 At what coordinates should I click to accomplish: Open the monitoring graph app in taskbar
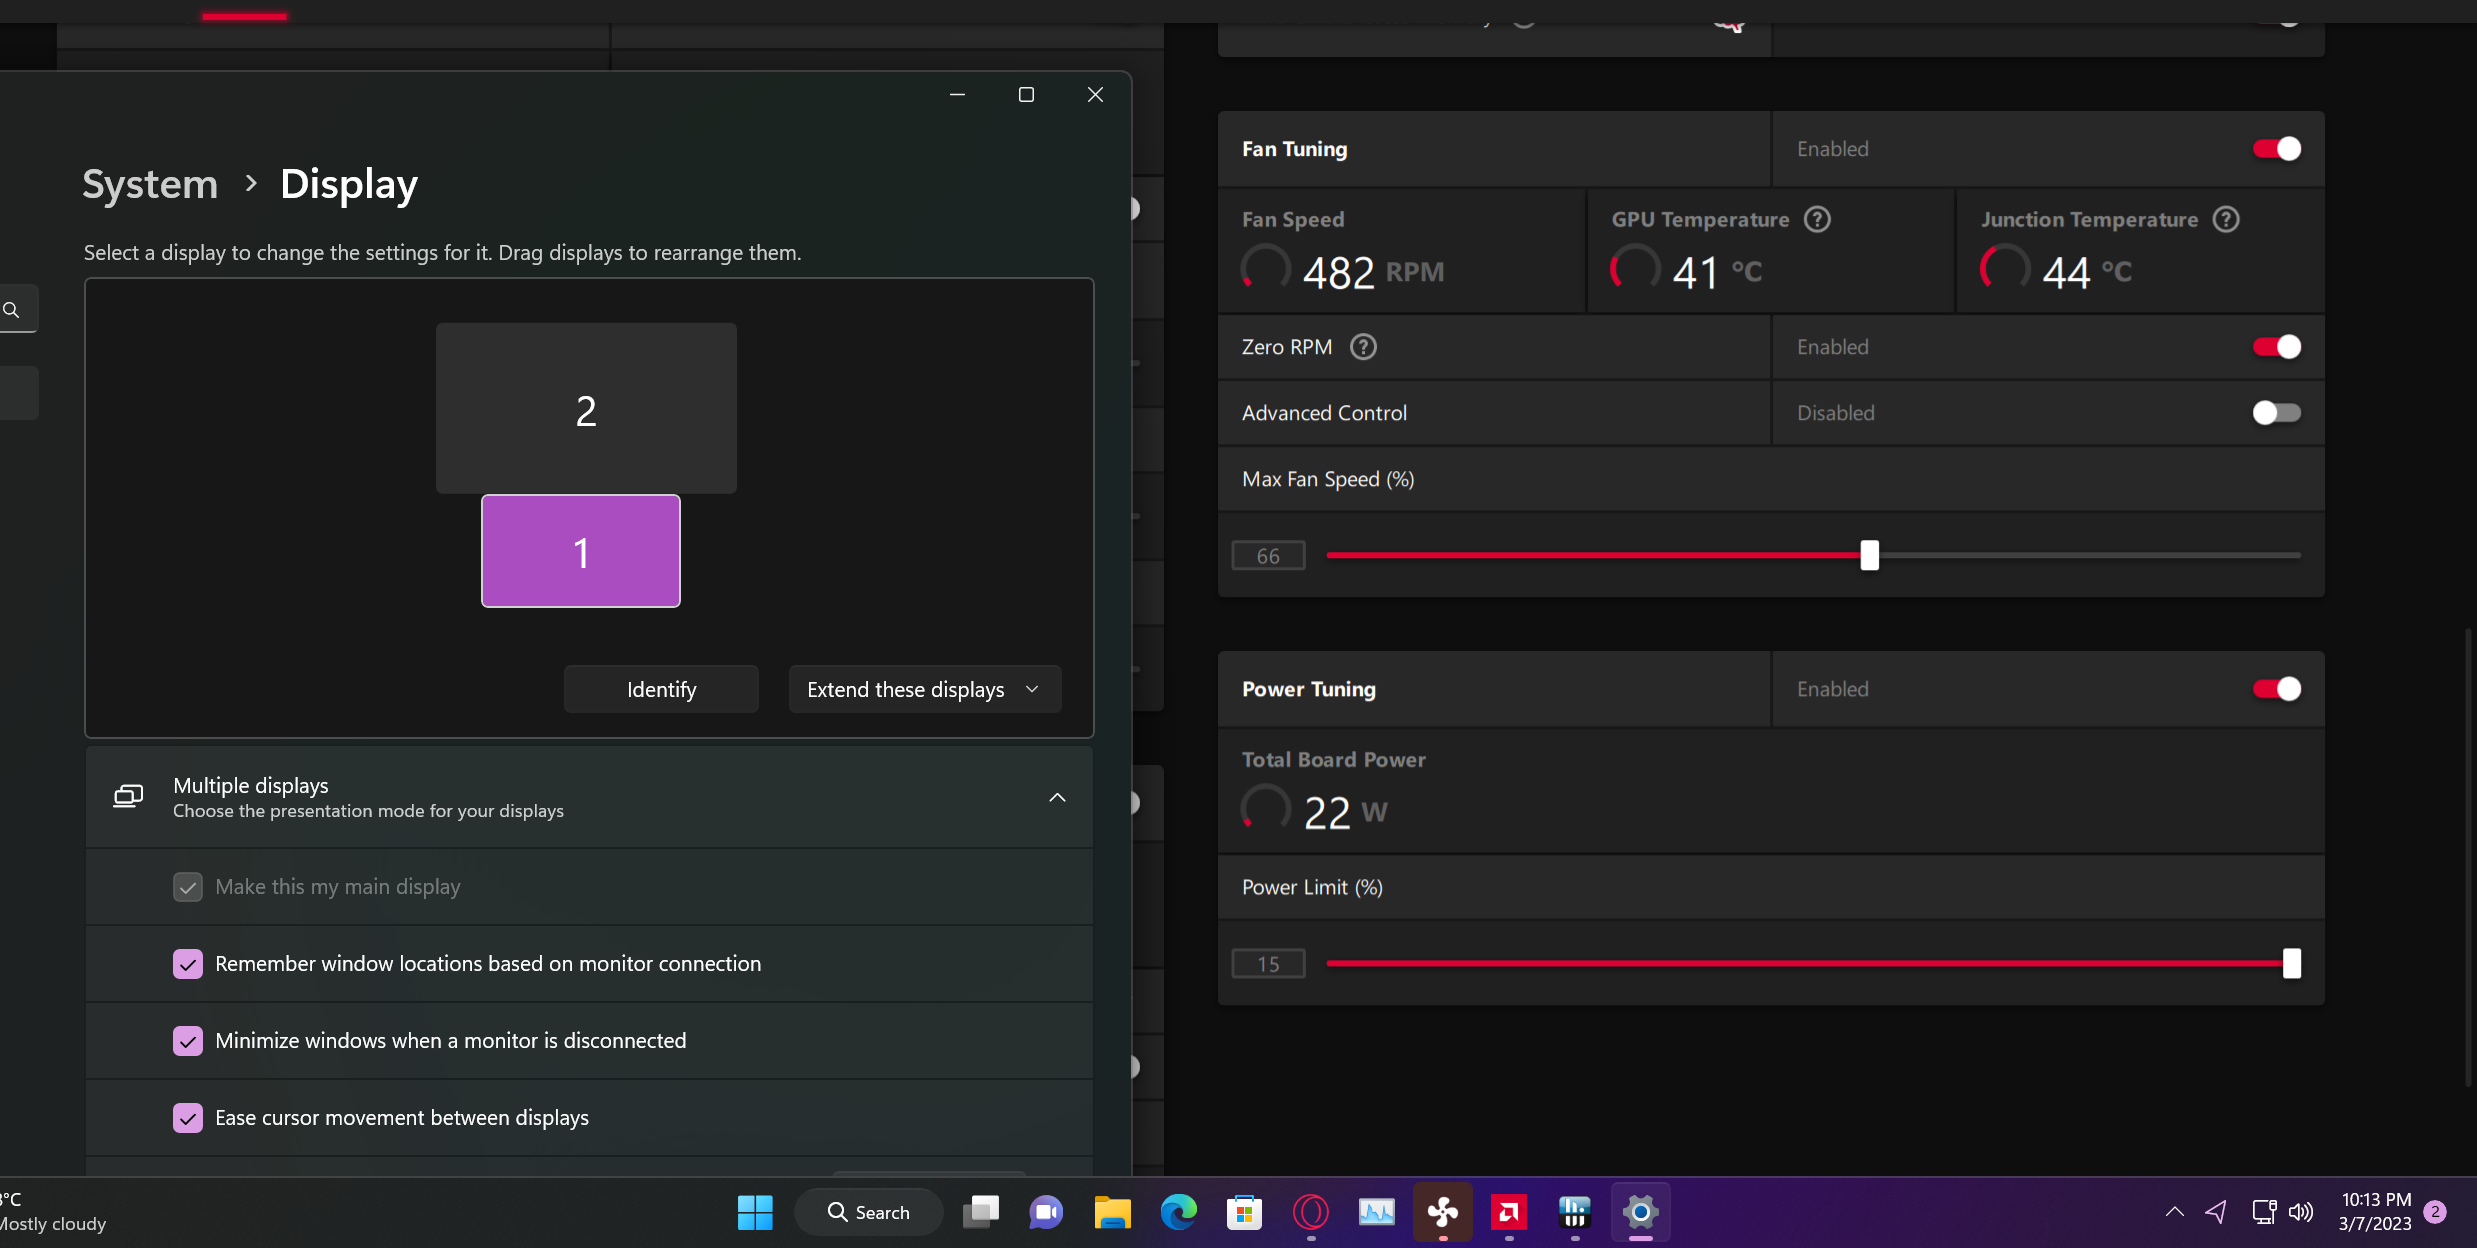[x=1376, y=1212]
